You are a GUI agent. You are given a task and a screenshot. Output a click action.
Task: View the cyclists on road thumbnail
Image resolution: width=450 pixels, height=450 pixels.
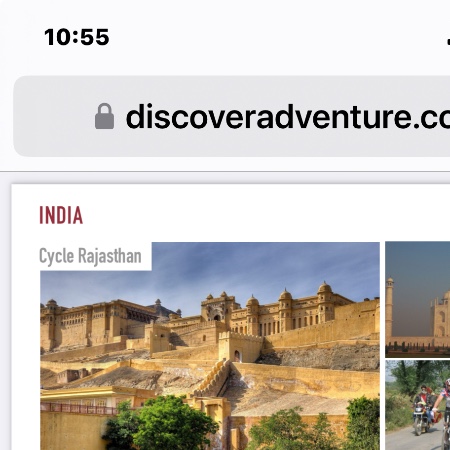418,405
